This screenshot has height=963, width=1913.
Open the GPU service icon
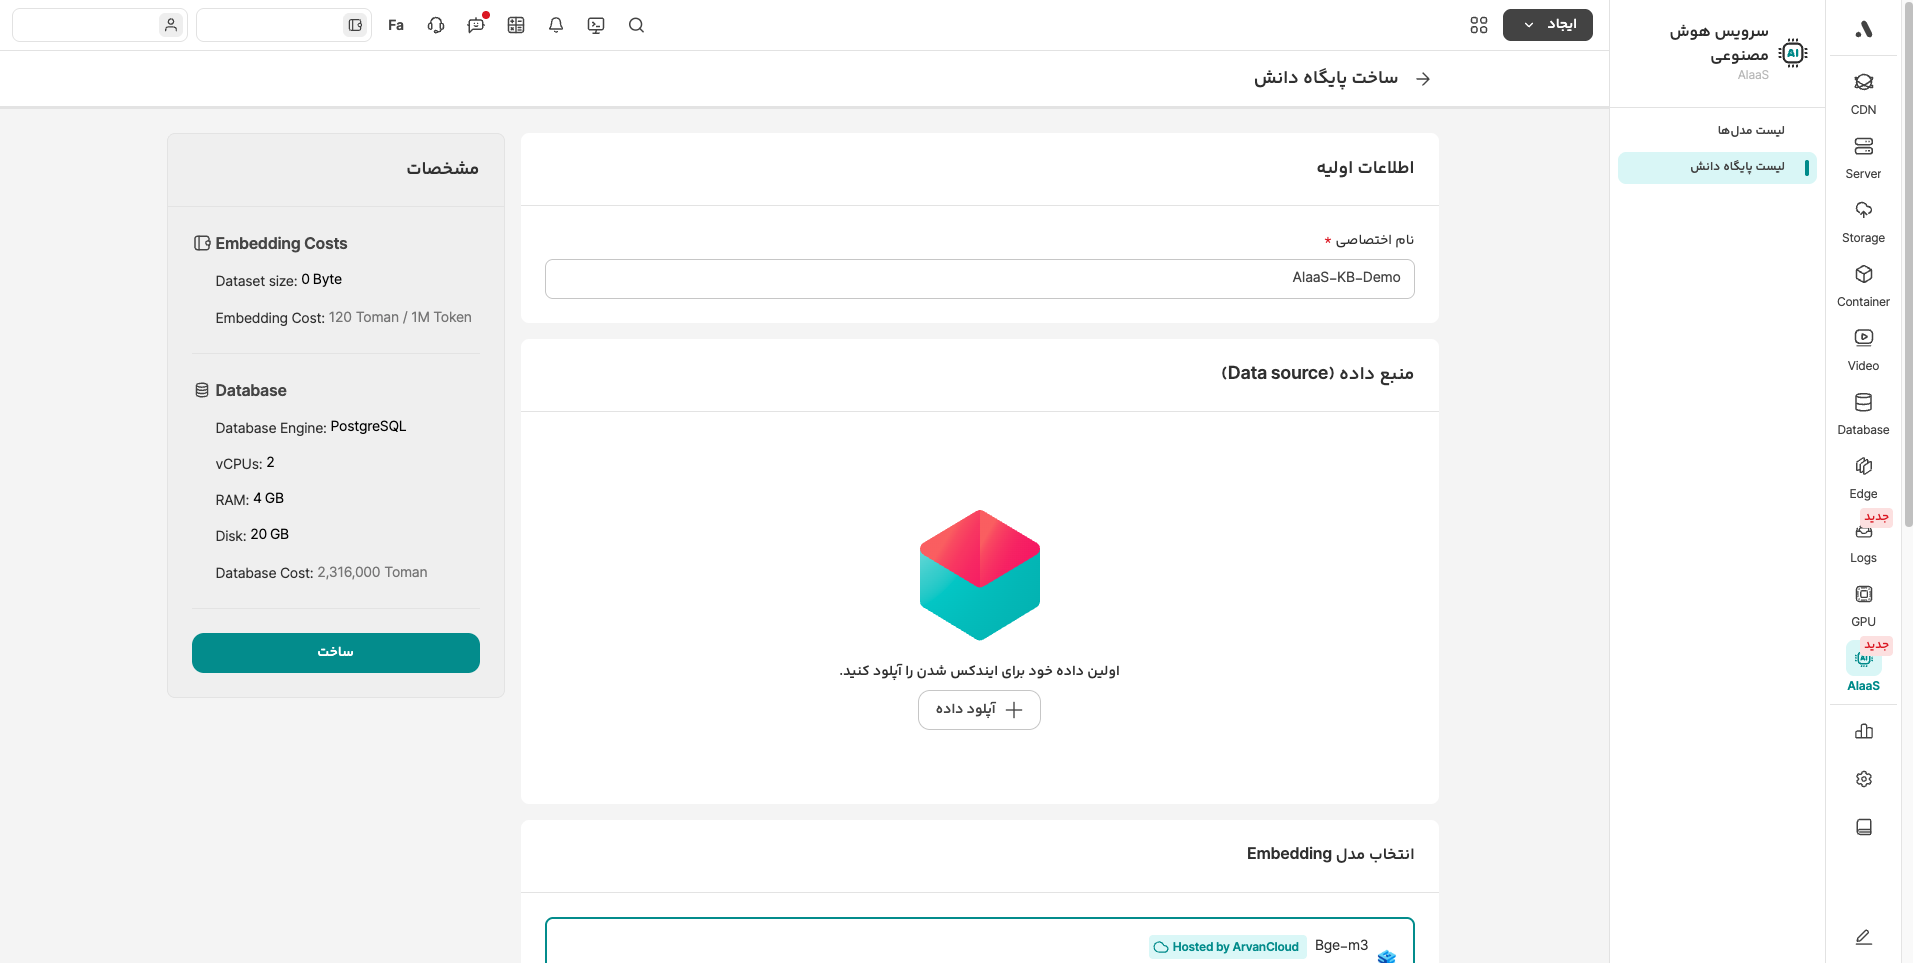click(1863, 605)
